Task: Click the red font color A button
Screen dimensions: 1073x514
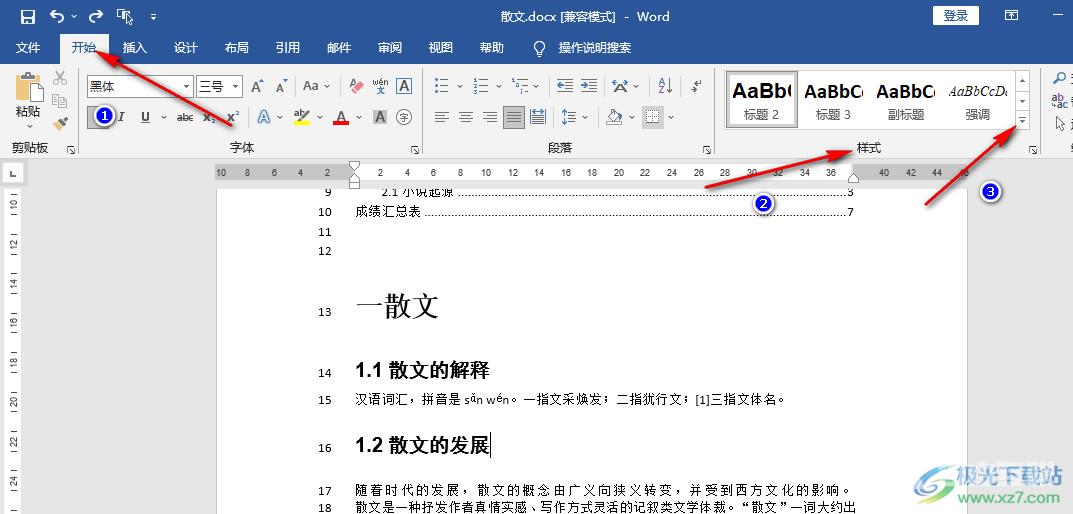Action: coord(341,117)
